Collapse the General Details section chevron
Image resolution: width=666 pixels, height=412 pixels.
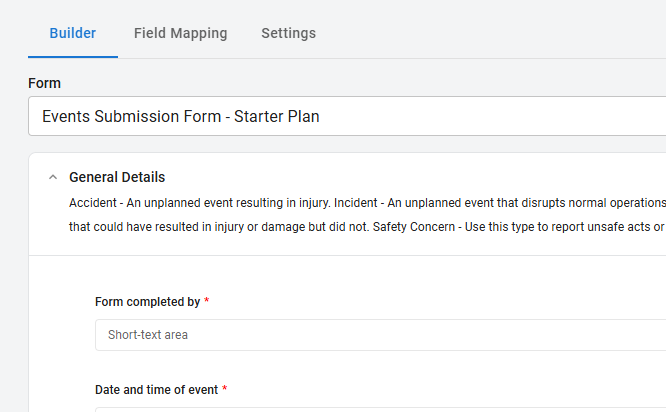pyautogui.click(x=52, y=177)
